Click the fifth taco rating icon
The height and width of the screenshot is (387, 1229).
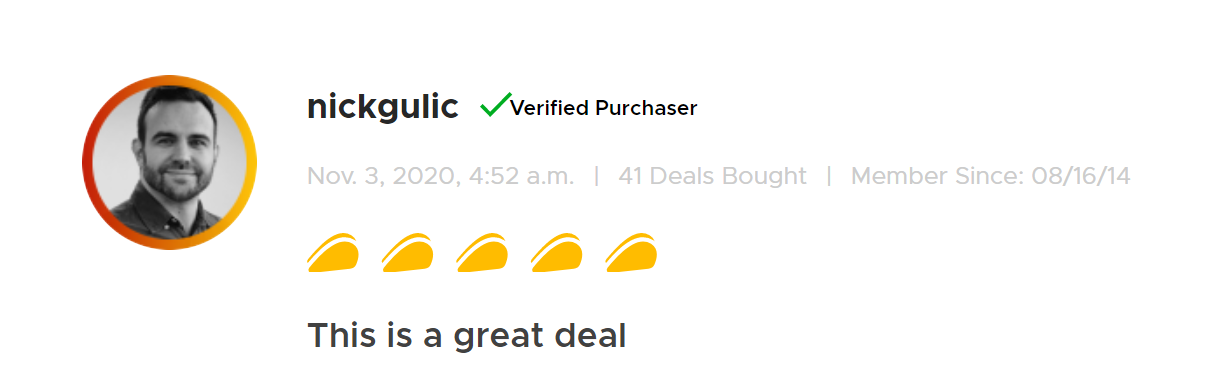pyautogui.click(x=631, y=252)
